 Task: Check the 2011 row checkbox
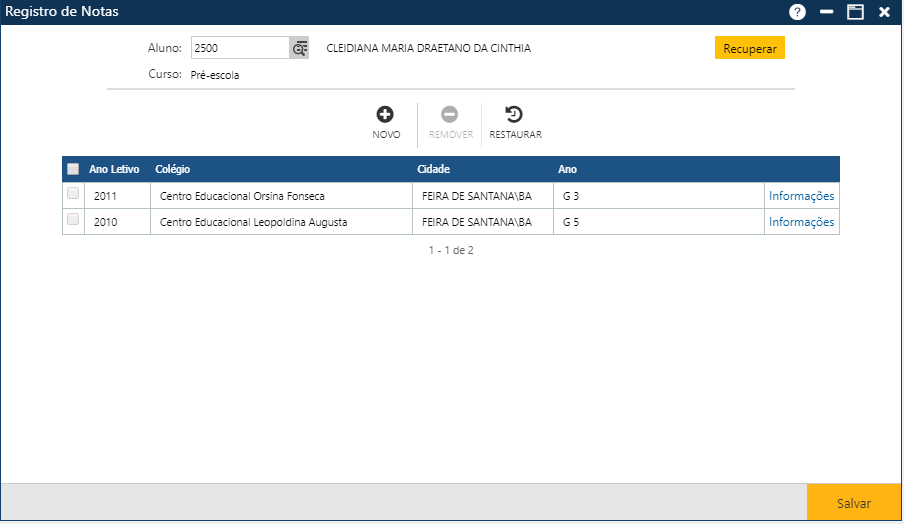(x=73, y=193)
